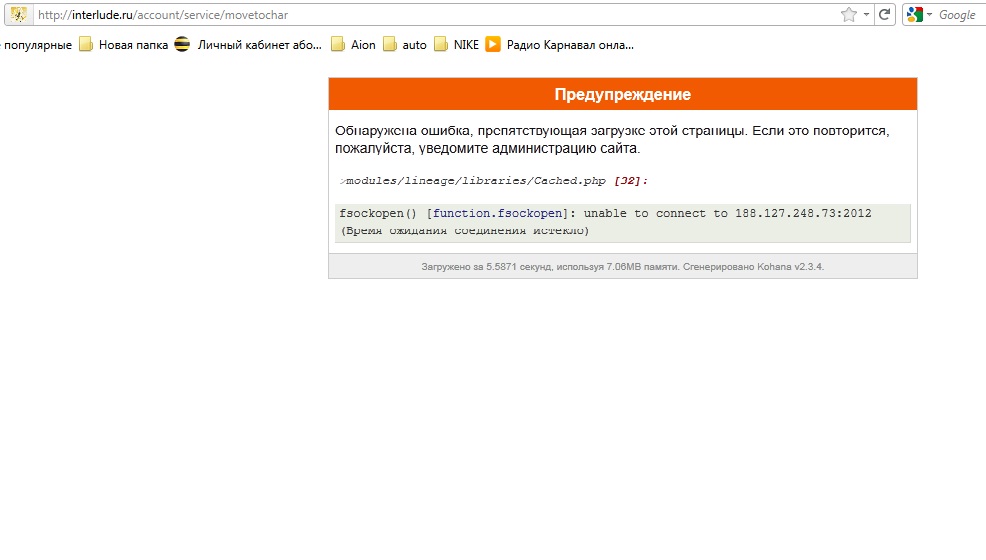
Task: Click the orange play icon for Радио Карнавал
Action: [493, 45]
